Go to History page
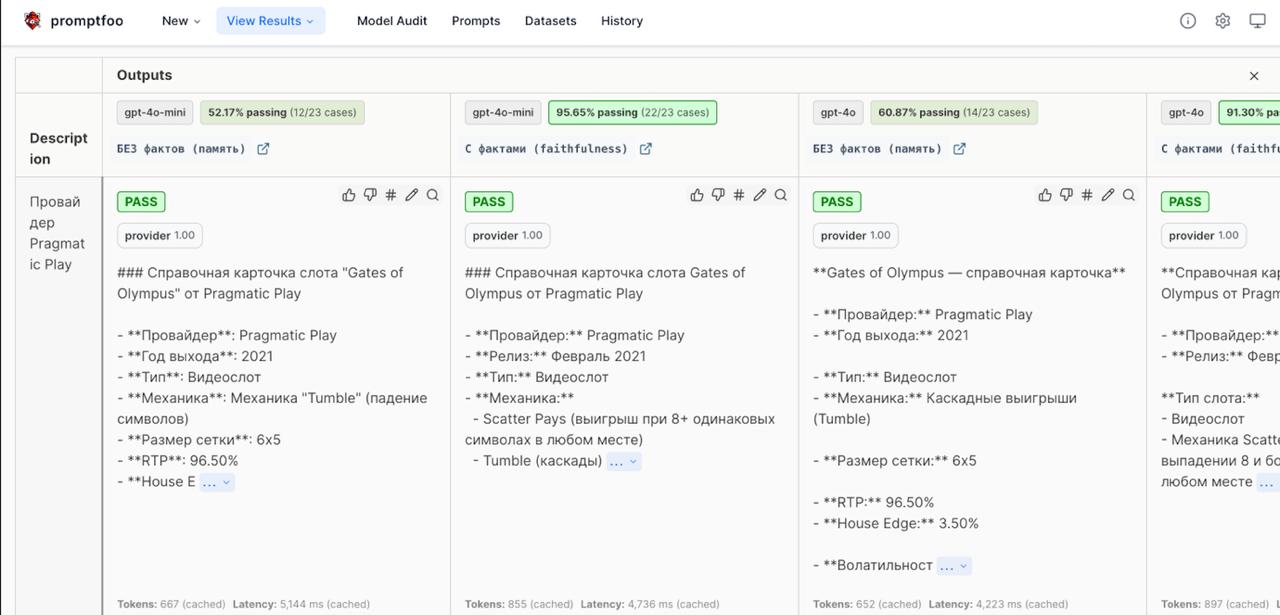Screen dimensions: 1280x615 [x=622, y=21]
